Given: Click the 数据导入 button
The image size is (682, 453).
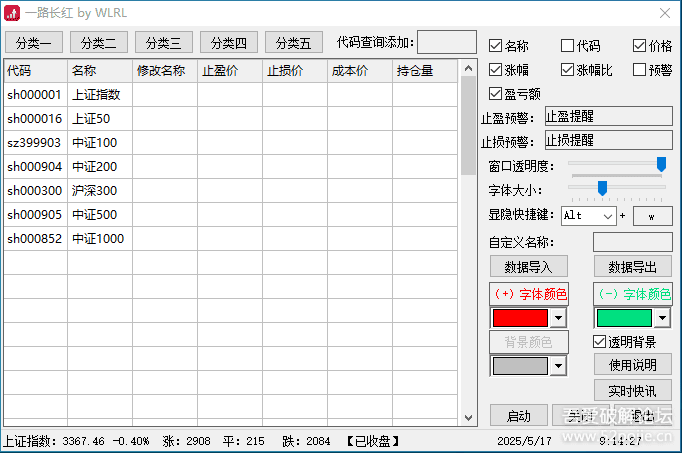Looking at the screenshot, I should pyautogui.click(x=528, y=266).
